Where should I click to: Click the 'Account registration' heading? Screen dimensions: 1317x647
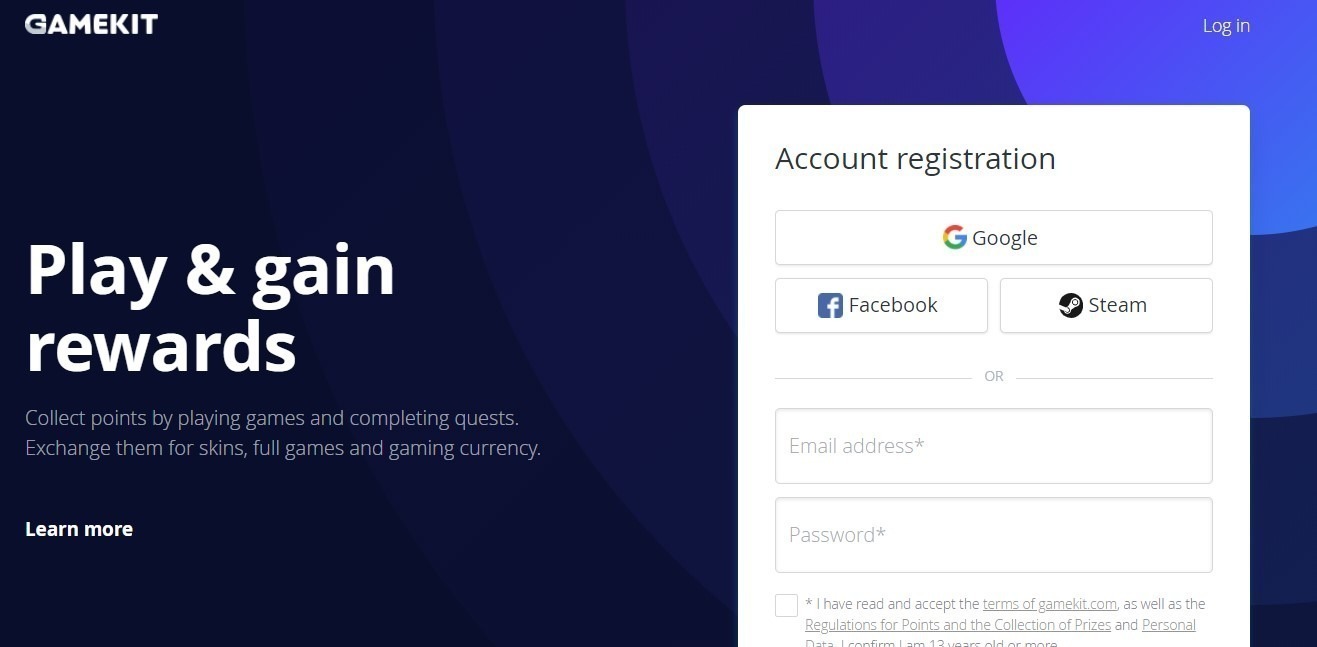coord(915,159)
